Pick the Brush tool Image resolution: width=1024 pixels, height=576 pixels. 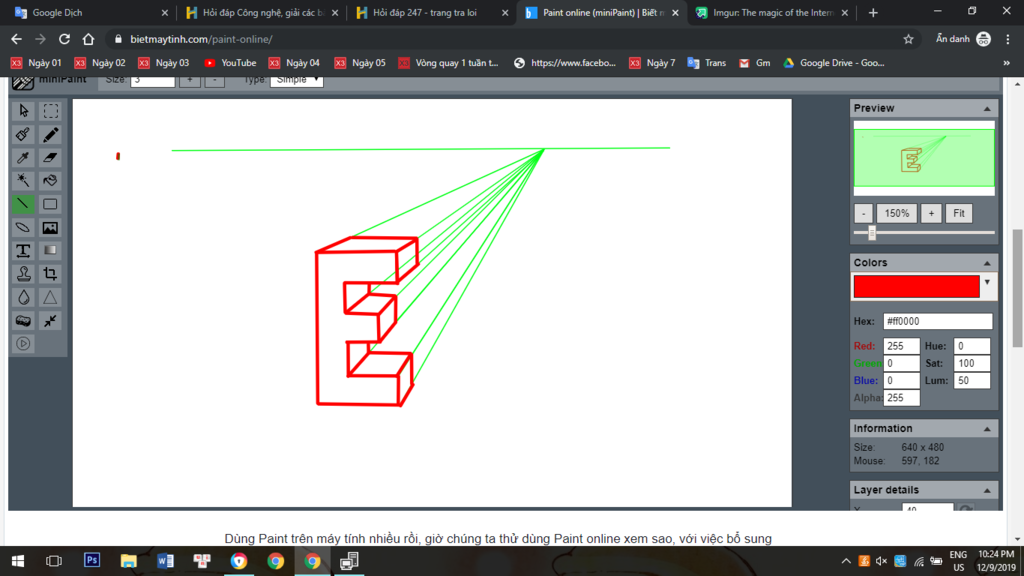click(24, 135)
